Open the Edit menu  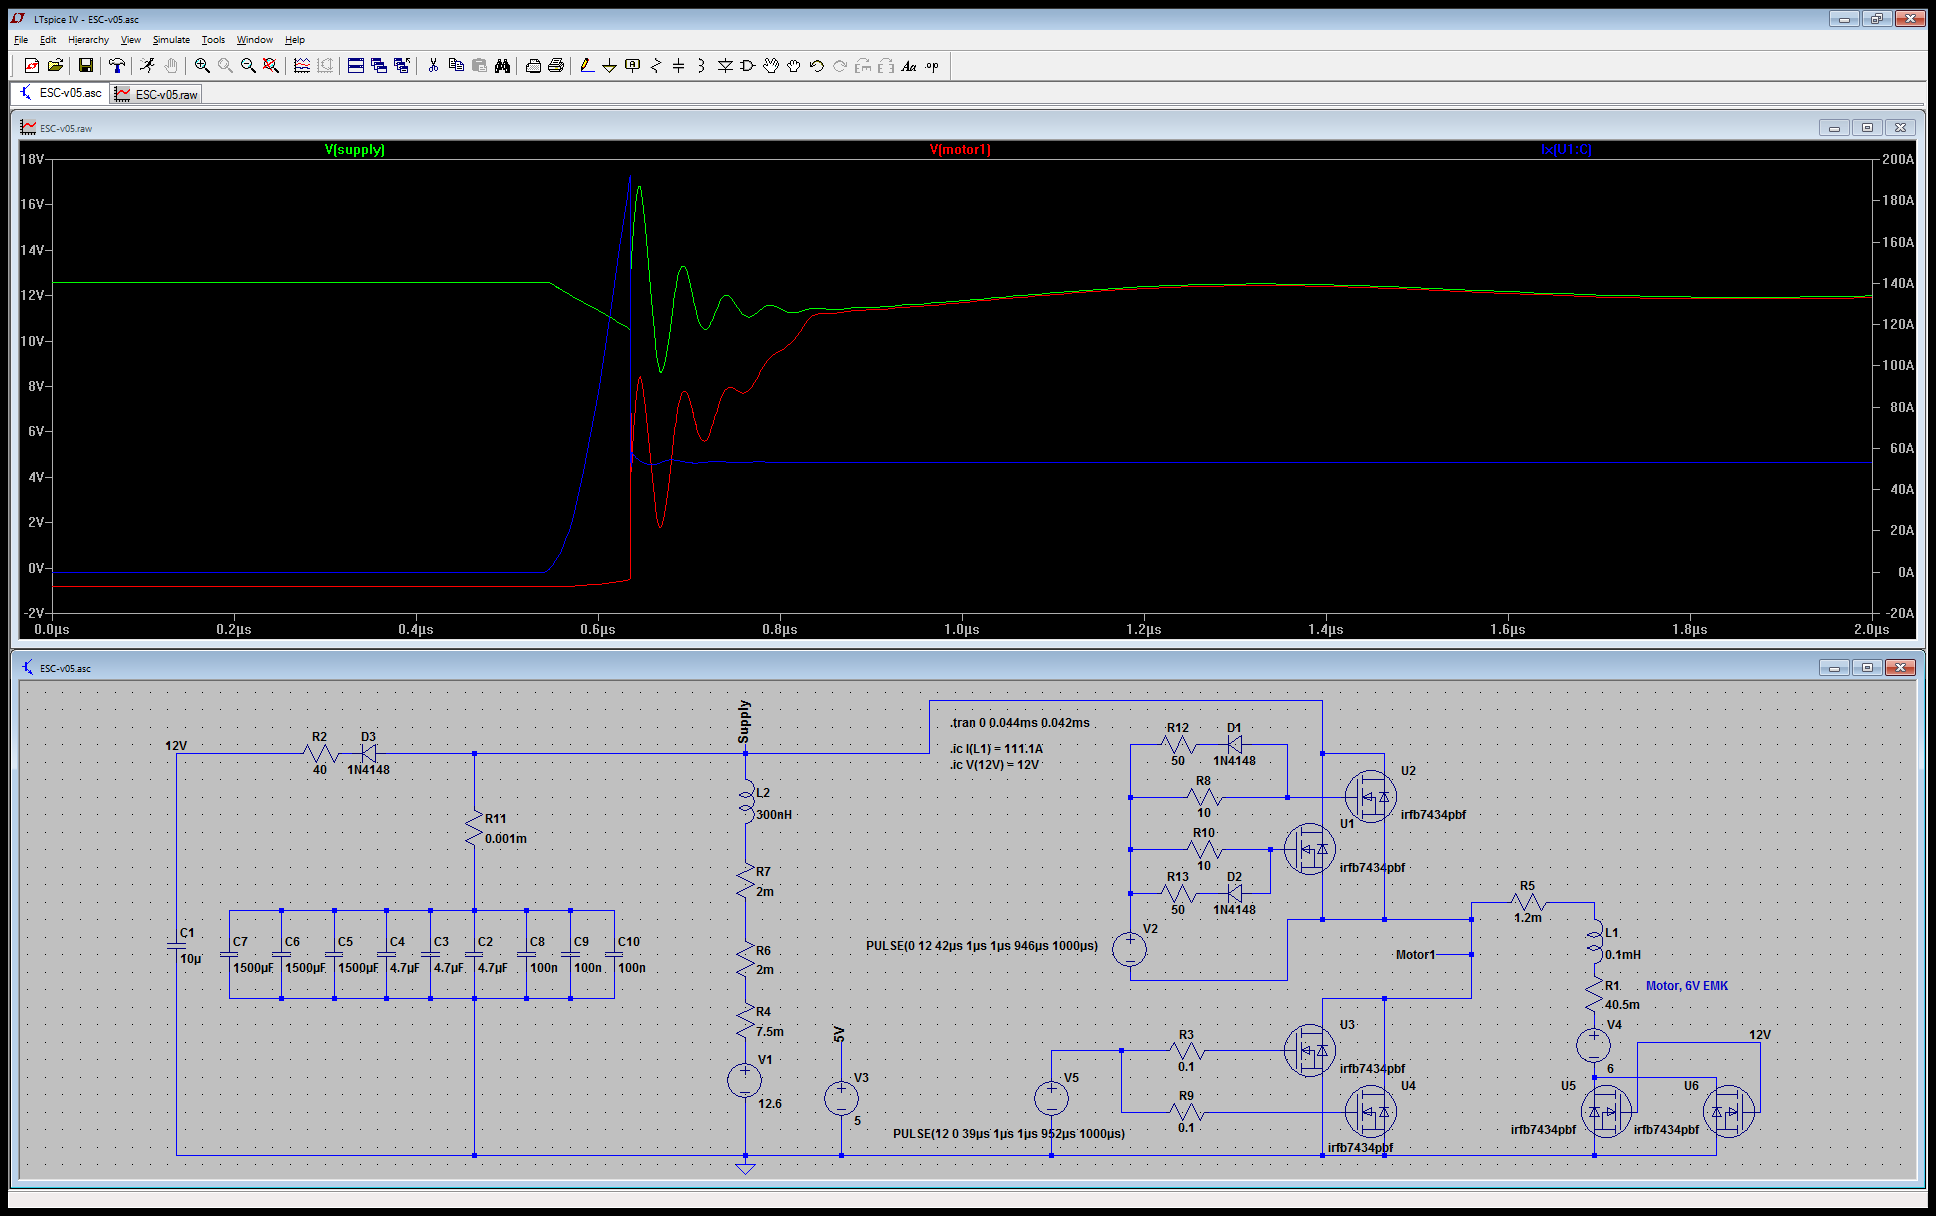tap(48, 40)
